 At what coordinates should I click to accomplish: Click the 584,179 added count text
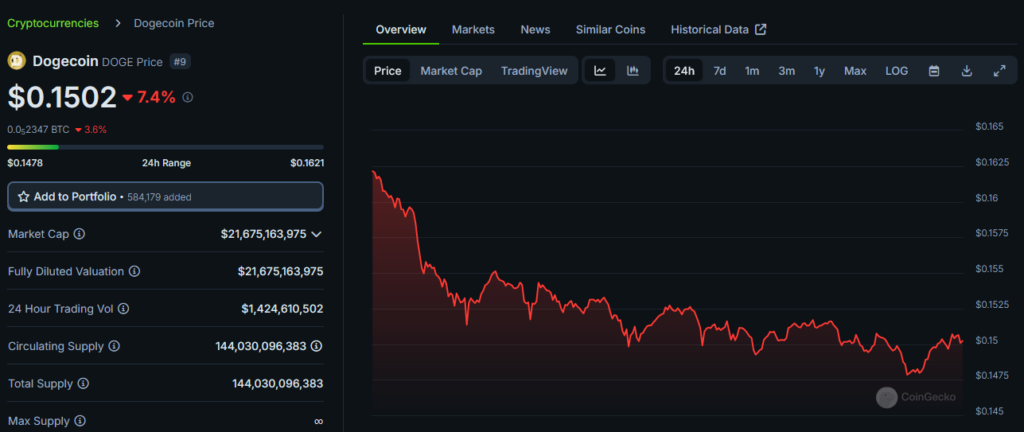(160, 196)
